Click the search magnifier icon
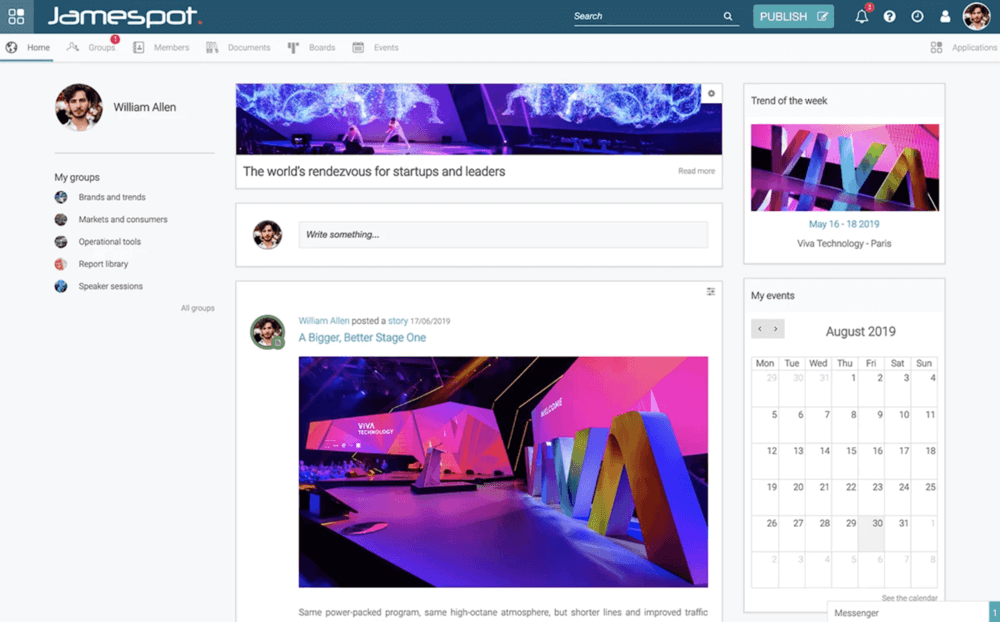 728,17
